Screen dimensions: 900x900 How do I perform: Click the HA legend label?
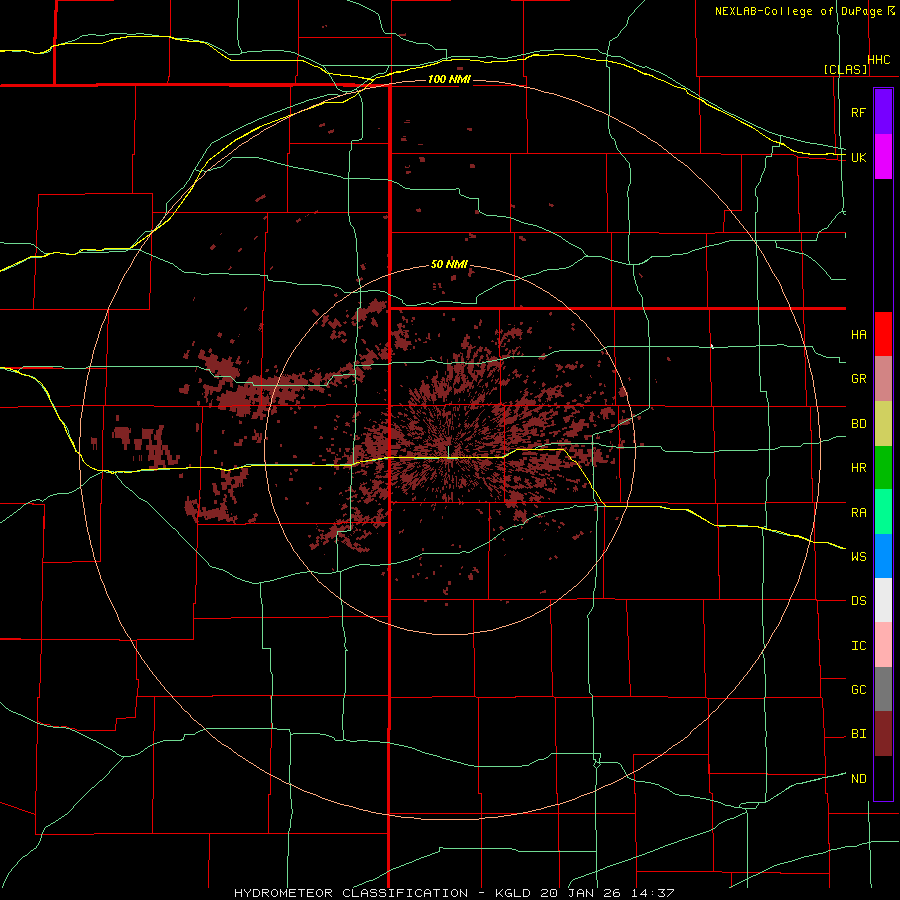(x=858, y=335)
